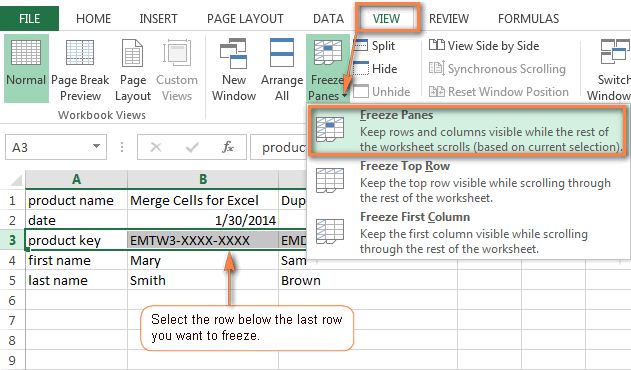631x370 pixels.
Task: Switch to Normal workbook view
Action: 26,68
